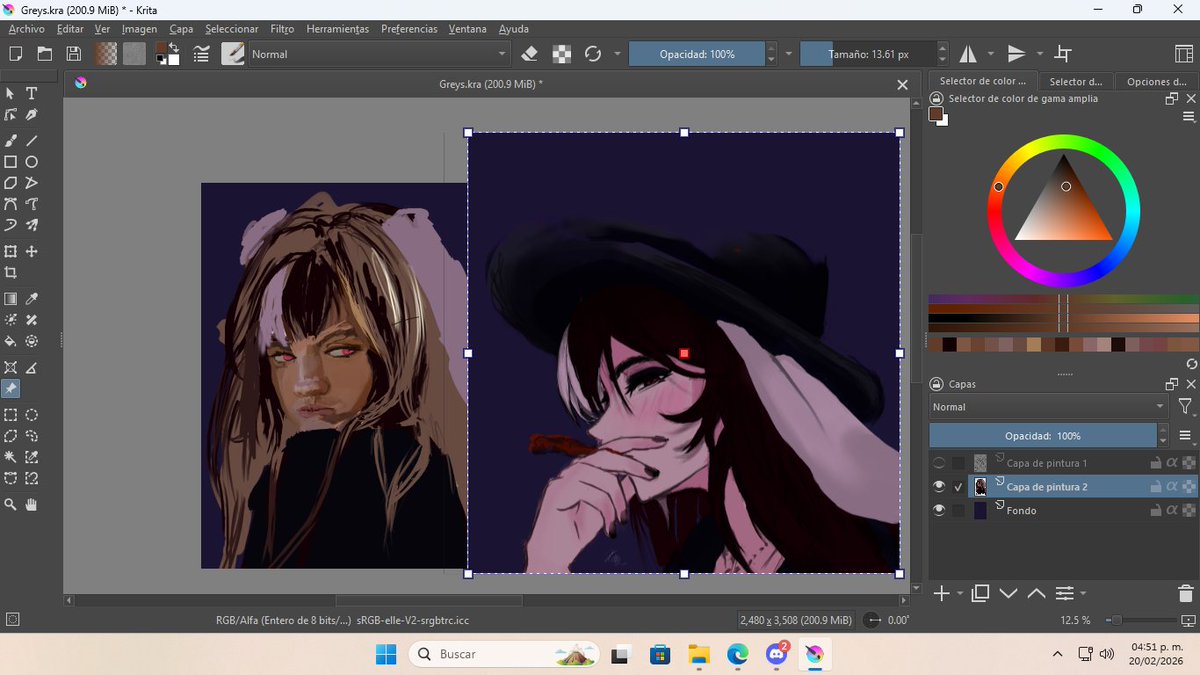Open the brush blending mode dropdown
Image resolution: width=1200 pixels, height=675 pixels.
pos(379,54)
